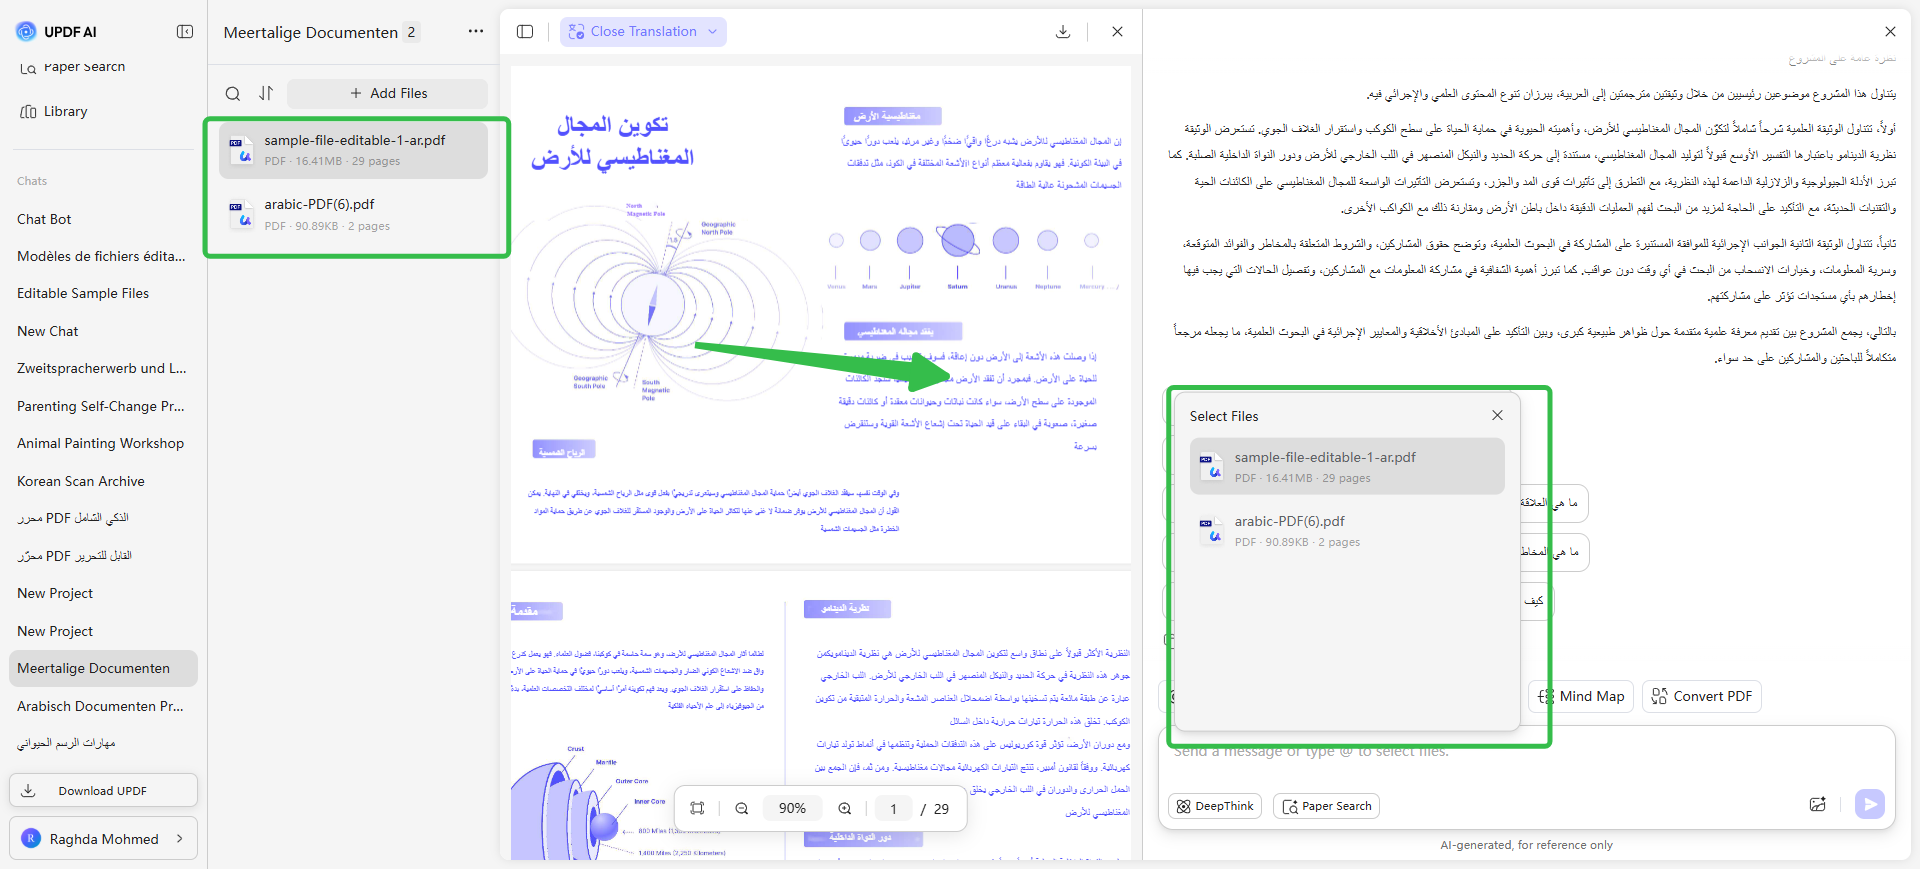Toggle the PDF viewer sidebar icon
This screenshot has height=869, width=1920.
(525, 32)
